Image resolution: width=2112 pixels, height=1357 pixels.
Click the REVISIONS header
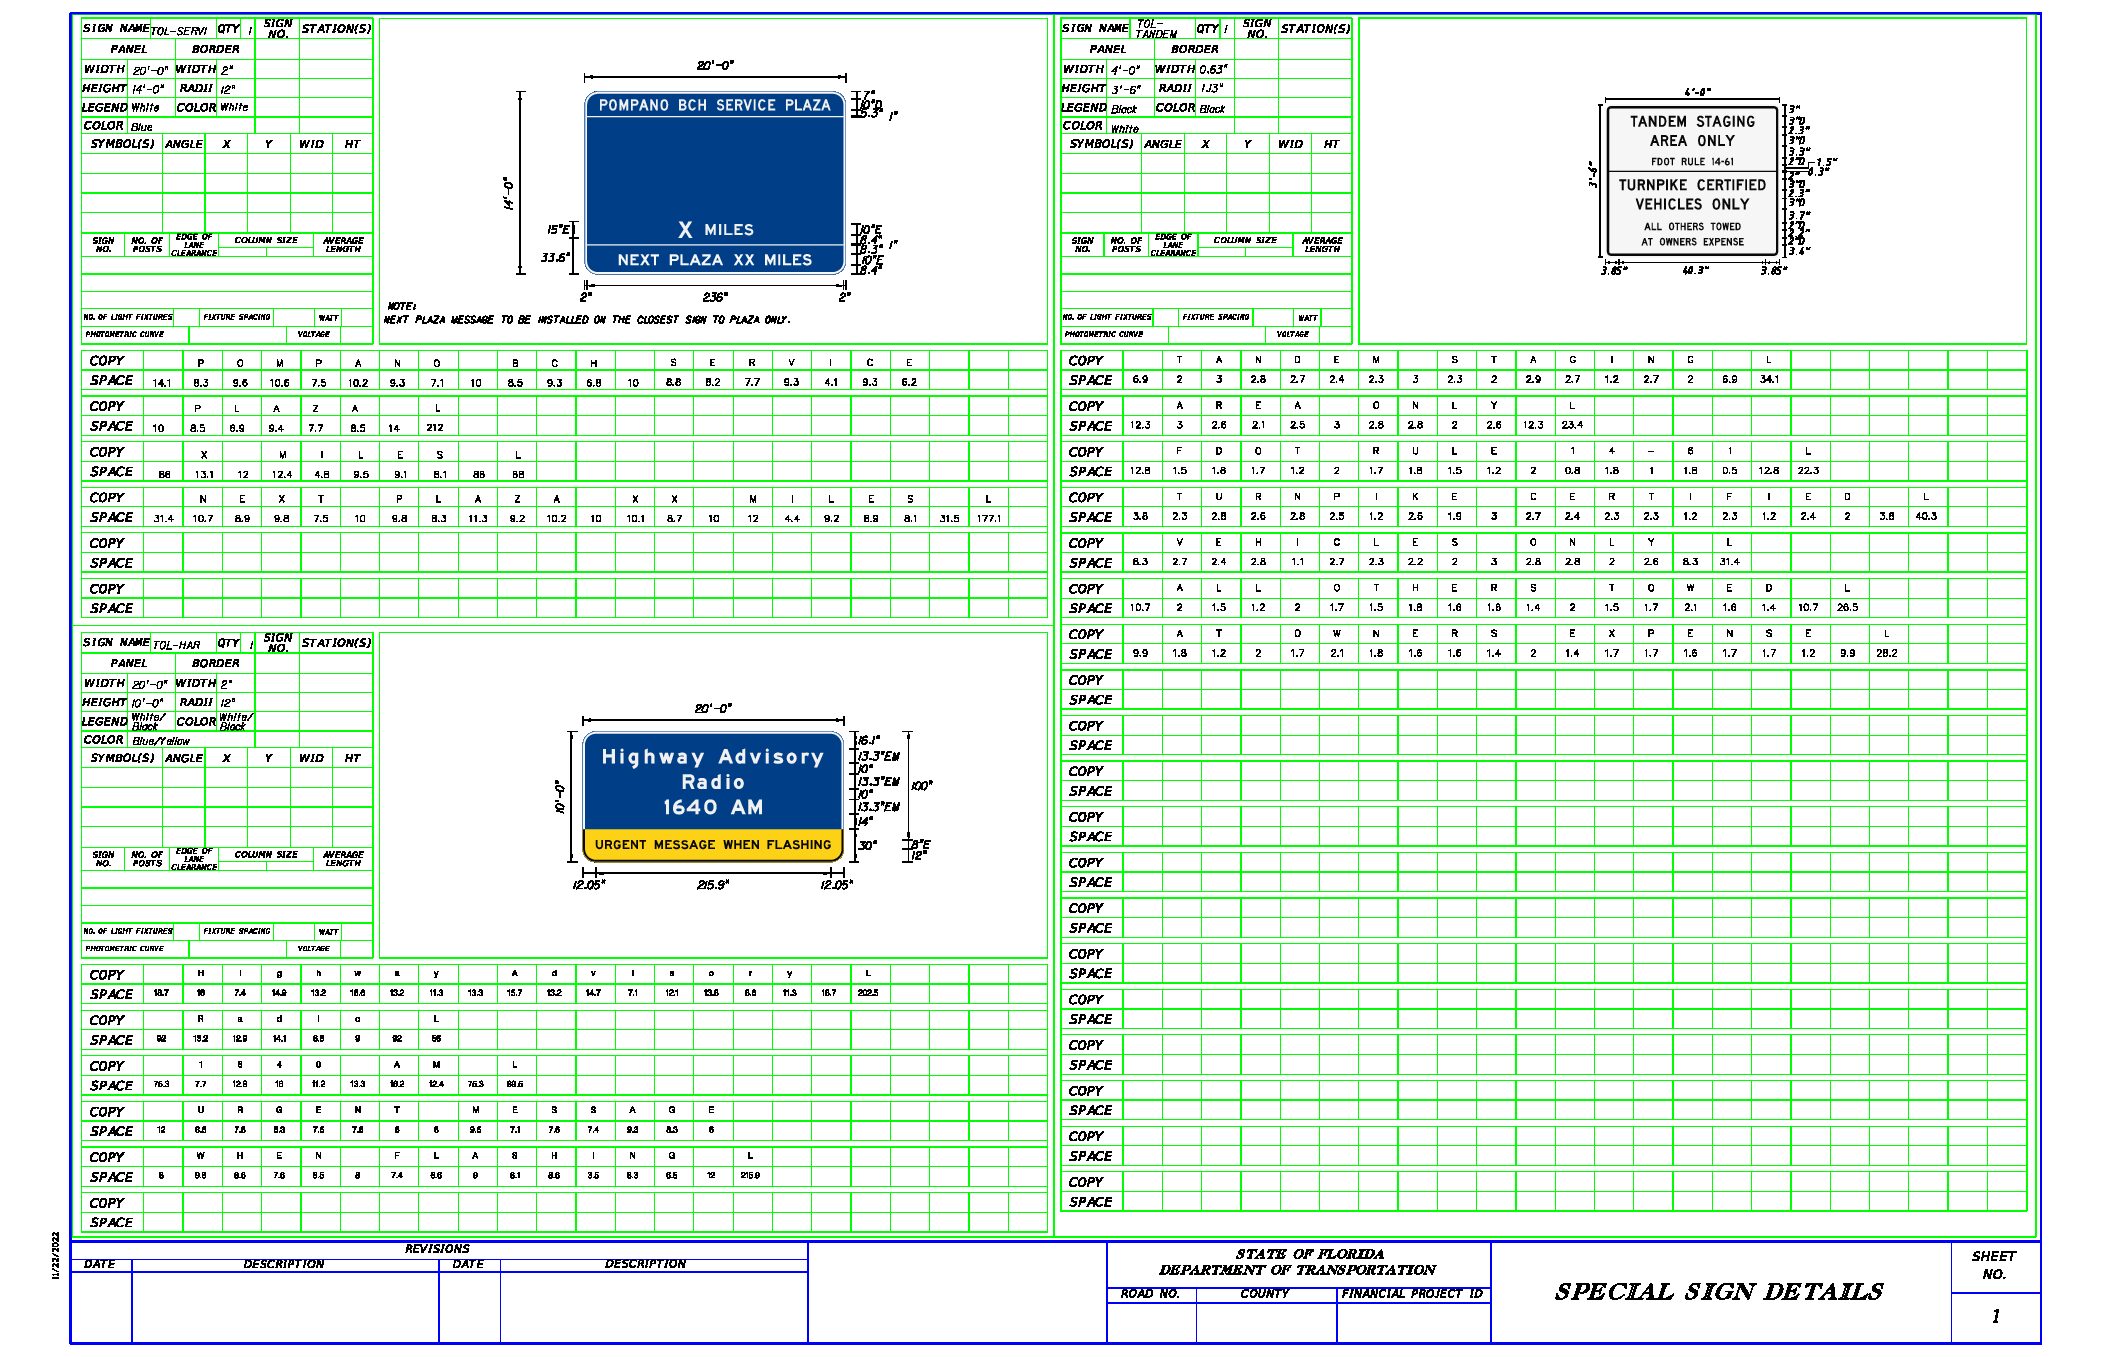point(437,1249)
